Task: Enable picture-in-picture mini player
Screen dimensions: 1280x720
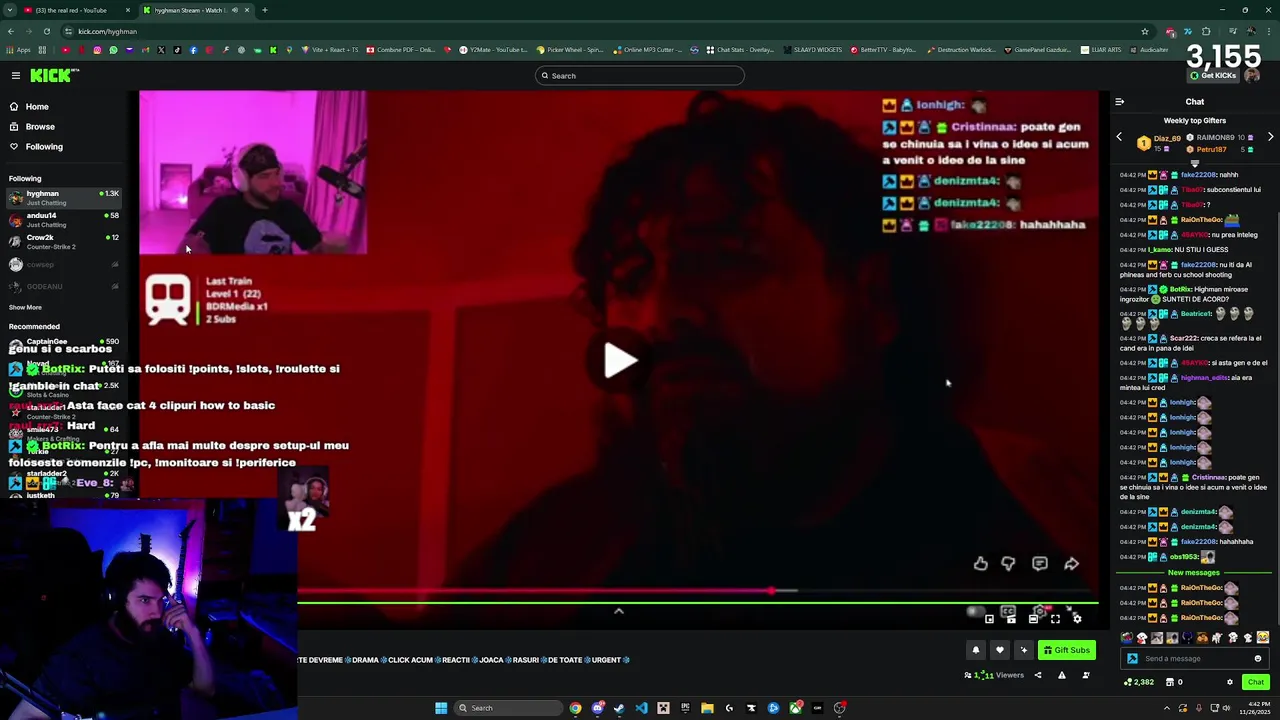Action: pyautogui.click(x=989, y=619)
